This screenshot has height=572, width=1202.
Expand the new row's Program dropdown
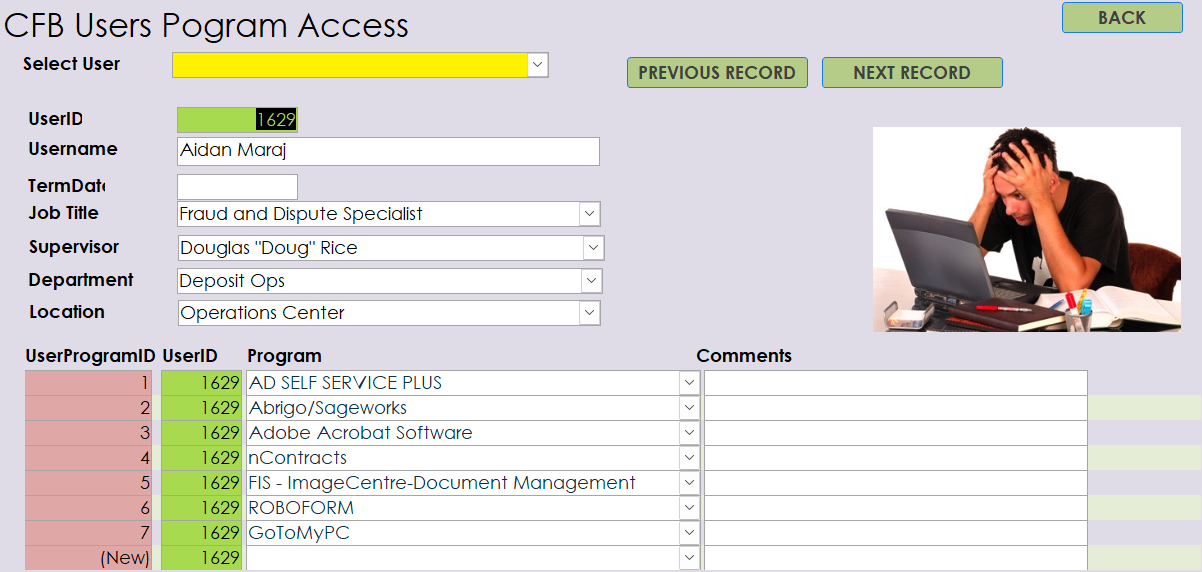(x=689, y=558)
